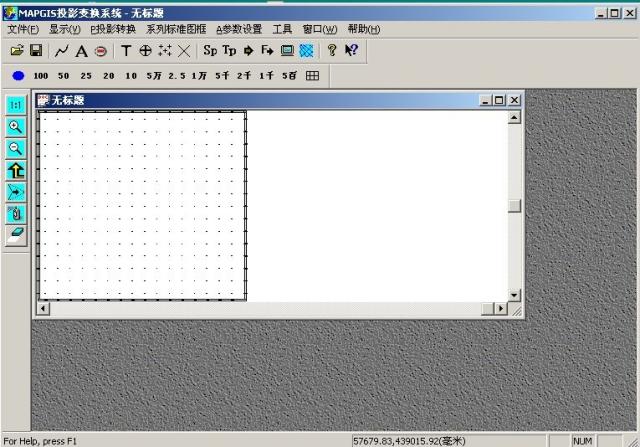The image size is (640, 447).
Task: Click the horizontal scrollbar right arrow
Action: tap(501, 309)
